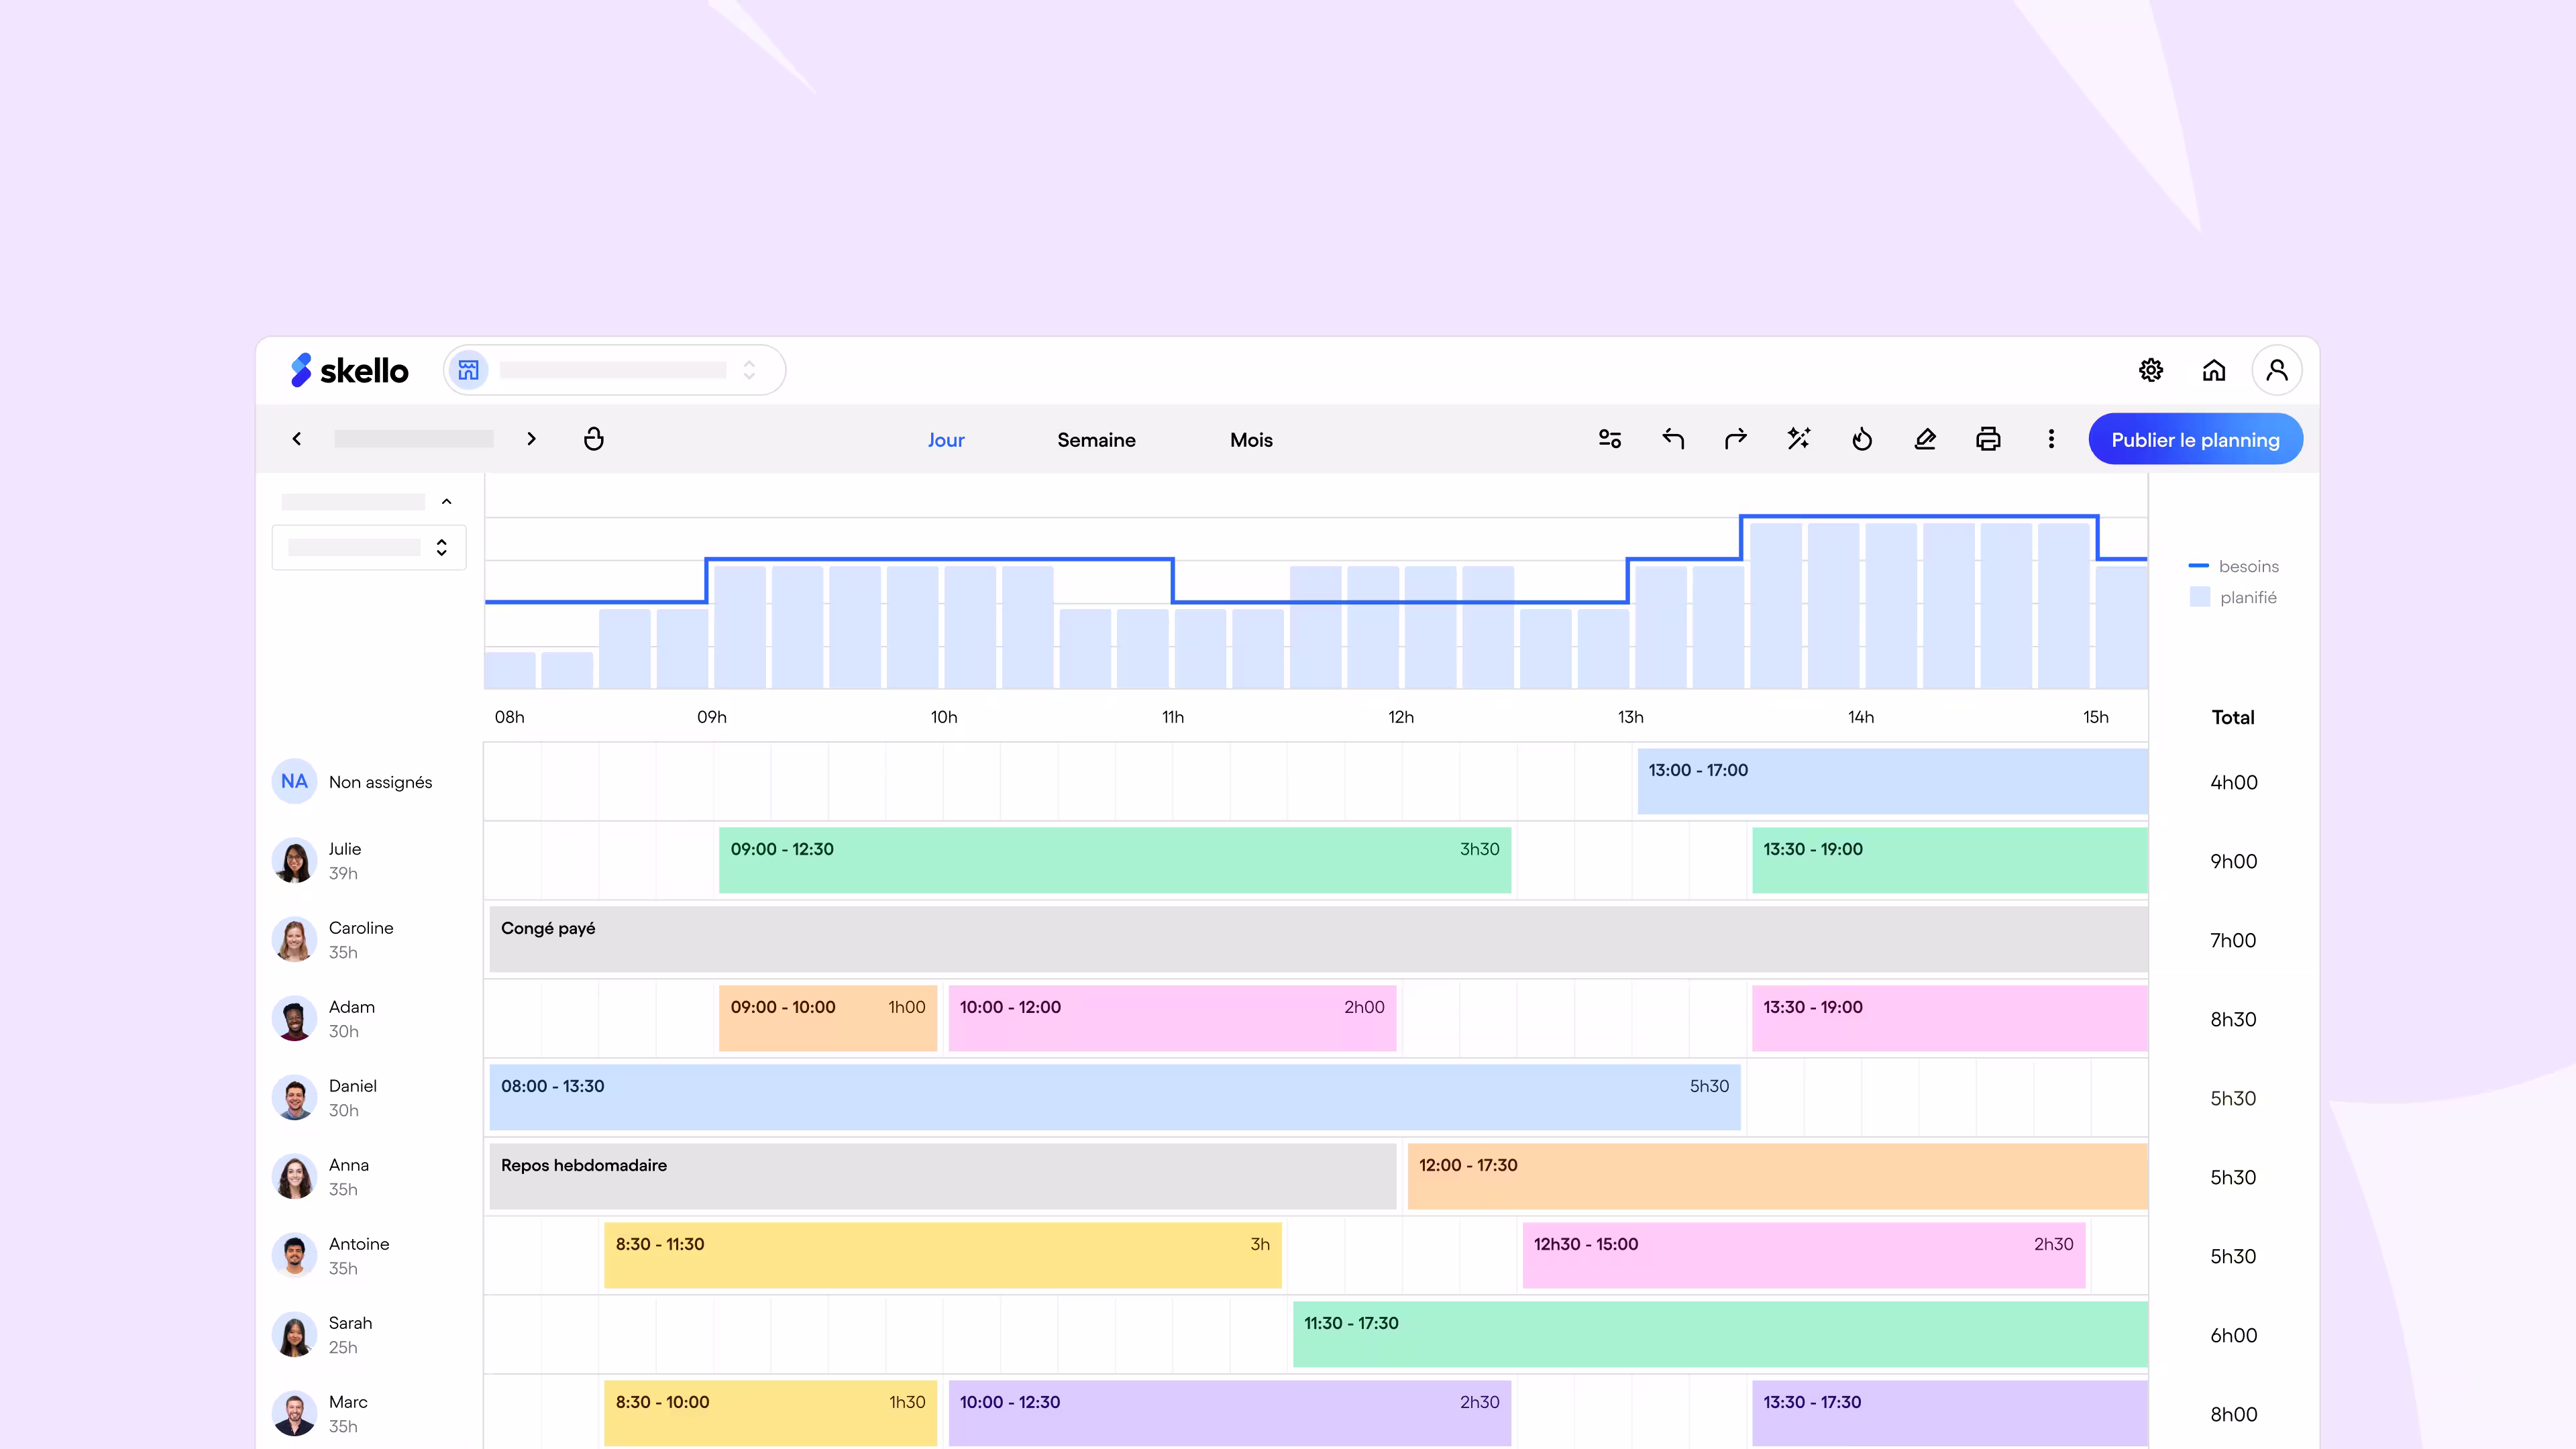Open the filters sliders icon
Image resolution: width=2576 pixels, height=1449 pixels.
pos(1610,439)
